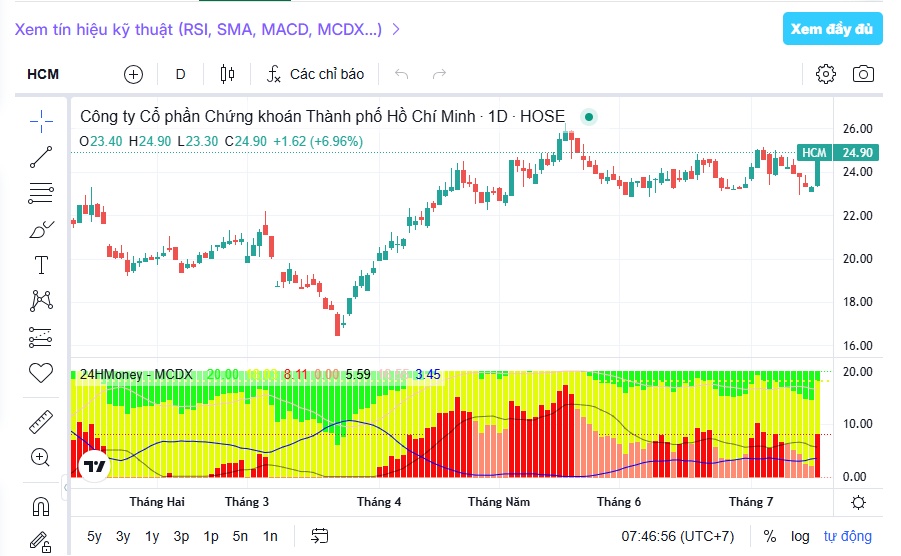Toggle magnet mode on

coord(41,507)
